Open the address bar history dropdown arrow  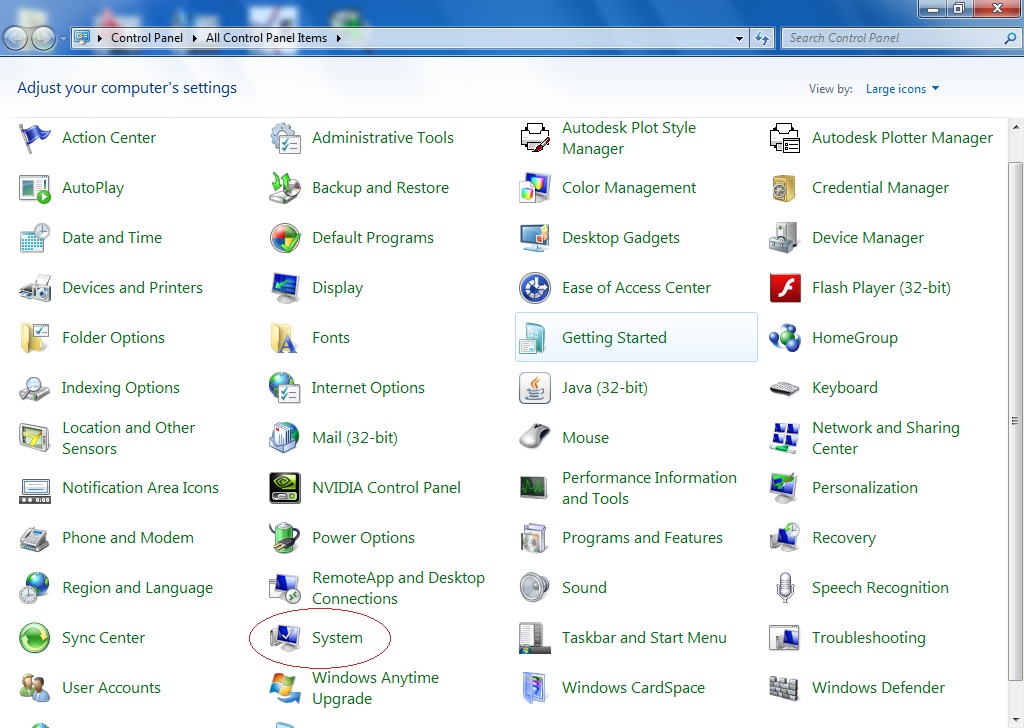pos(740,38)
